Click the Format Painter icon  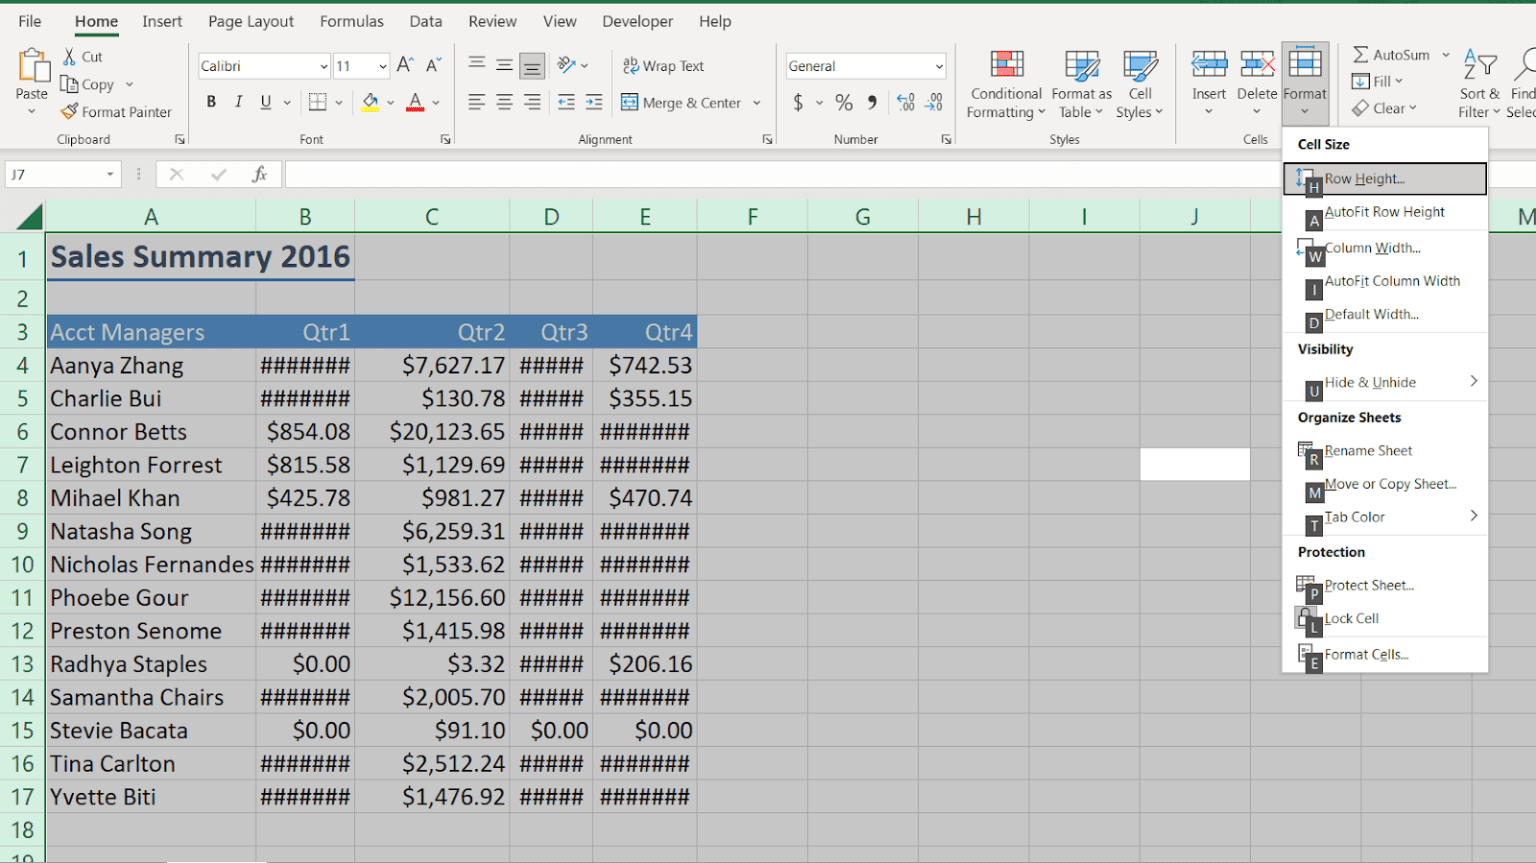[68, 111]
